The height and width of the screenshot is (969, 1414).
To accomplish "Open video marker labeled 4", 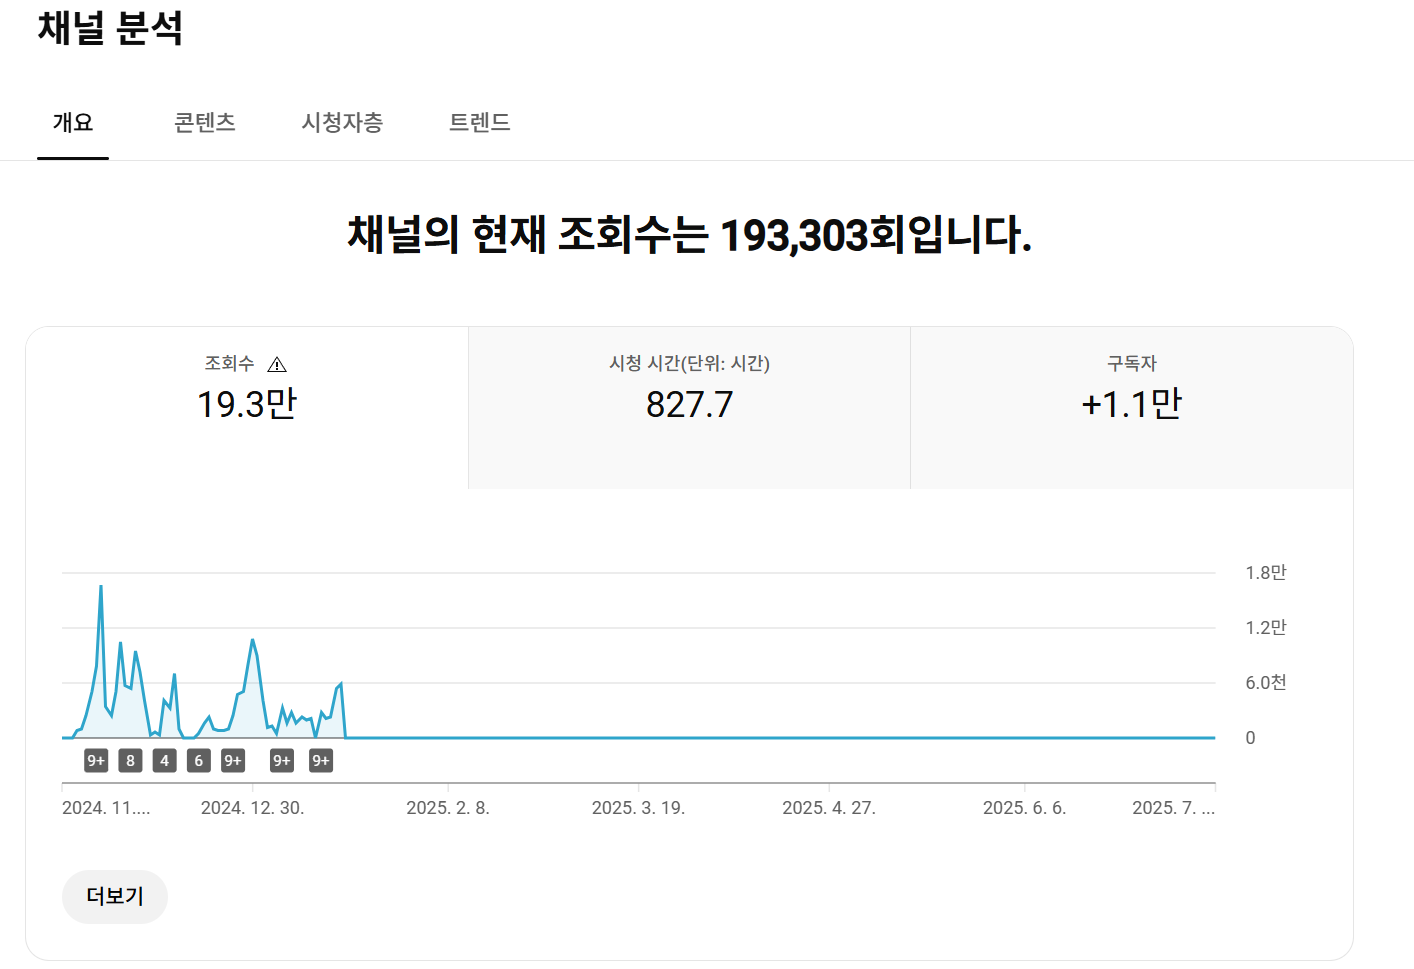I will (x=165, y=761).
